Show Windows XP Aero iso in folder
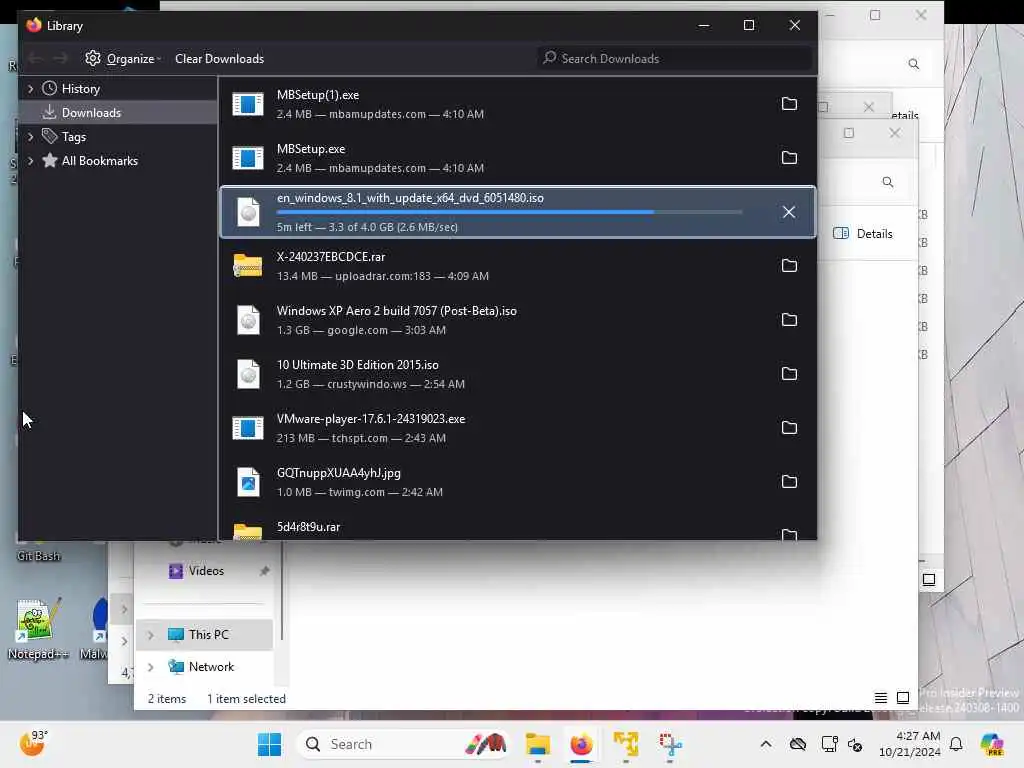The height and width of the screenshot is (768, 1024). coord(789,320)
